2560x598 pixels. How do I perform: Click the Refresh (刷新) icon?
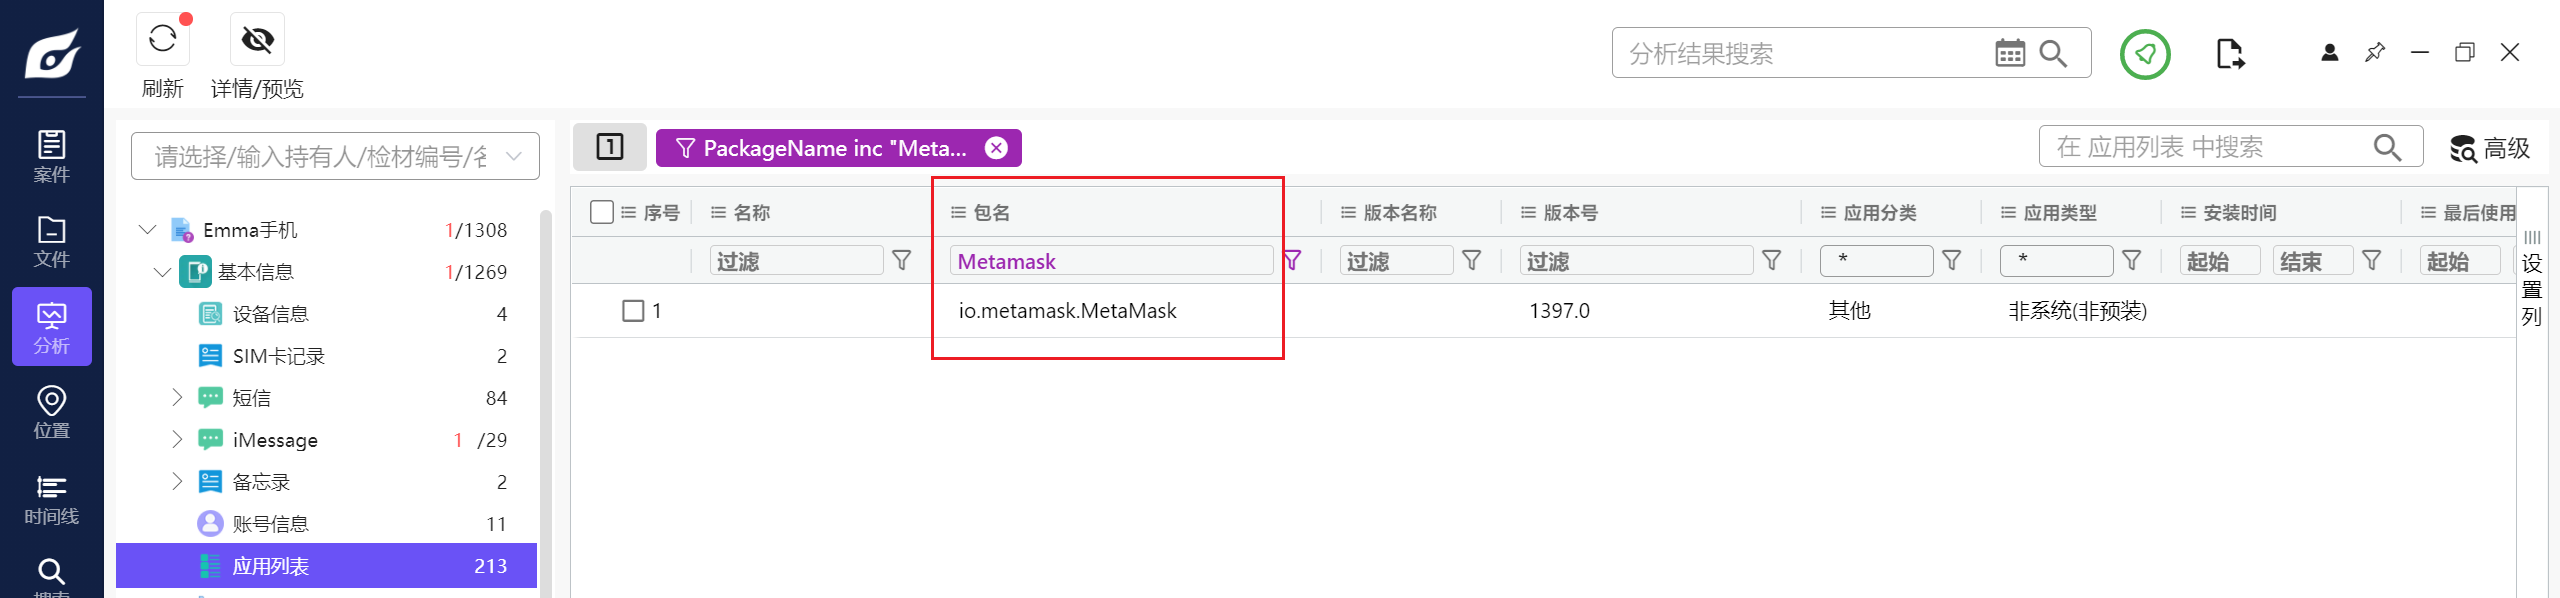coord(162,40)
